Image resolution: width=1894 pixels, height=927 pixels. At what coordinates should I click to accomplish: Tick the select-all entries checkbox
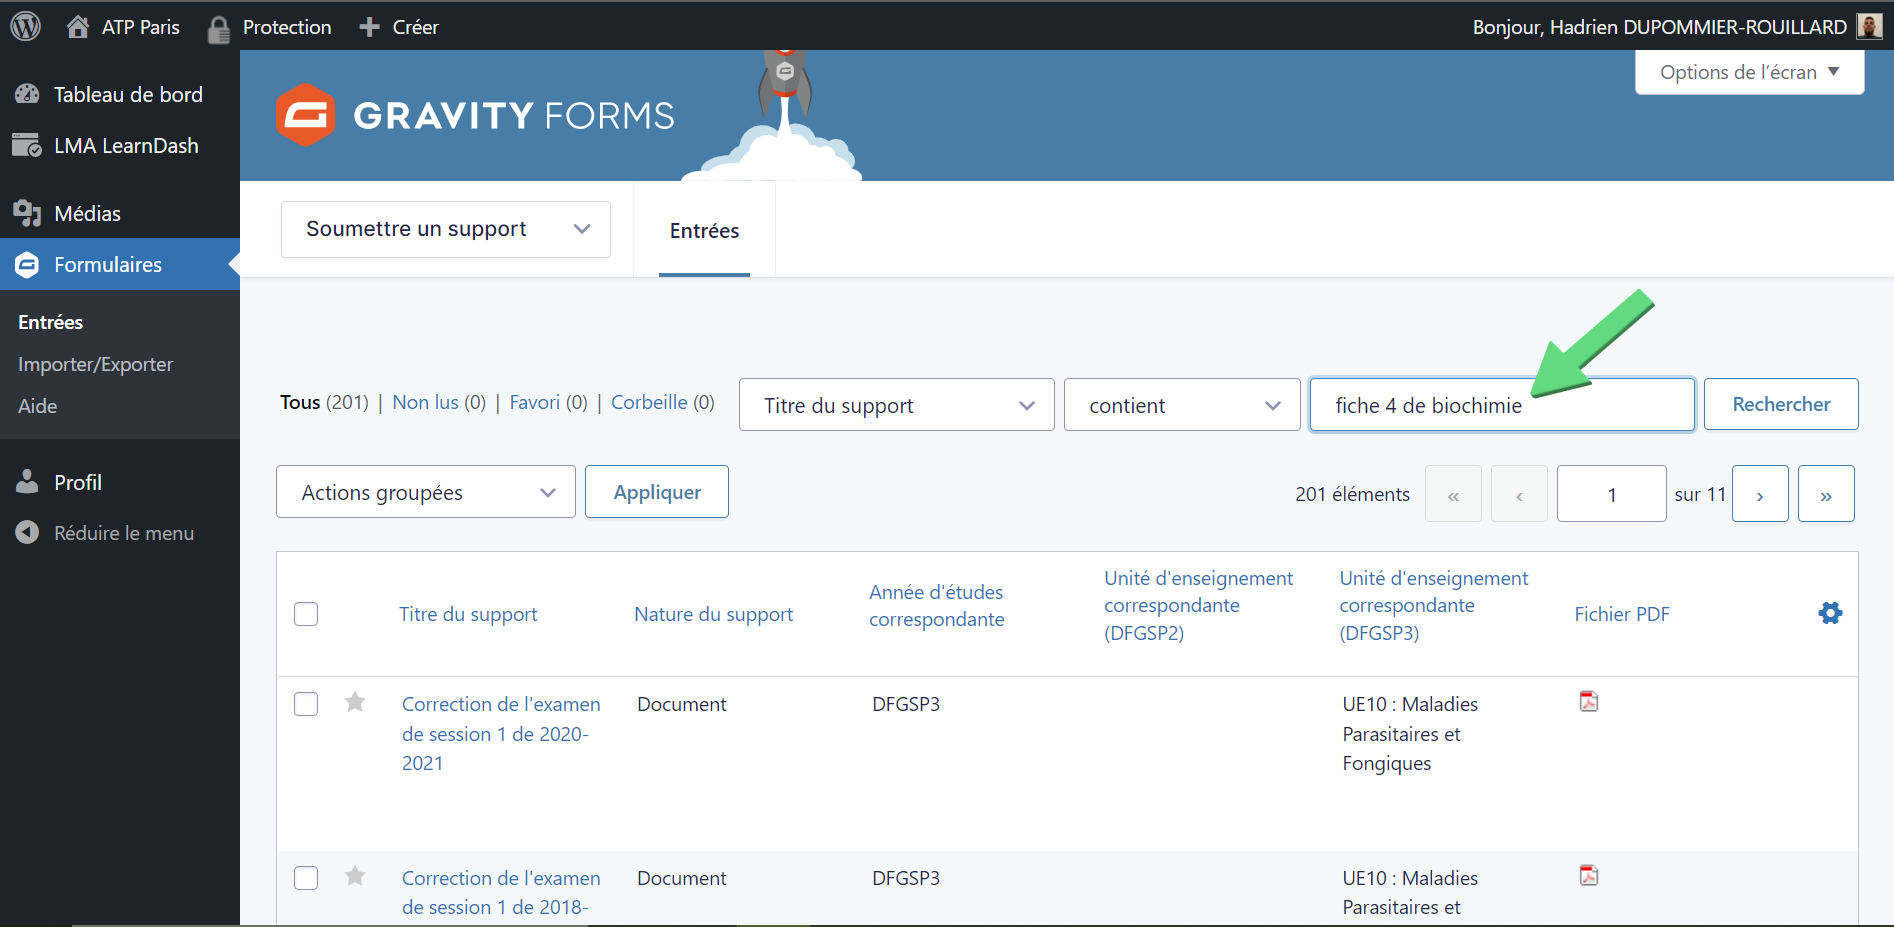(306, 614)
